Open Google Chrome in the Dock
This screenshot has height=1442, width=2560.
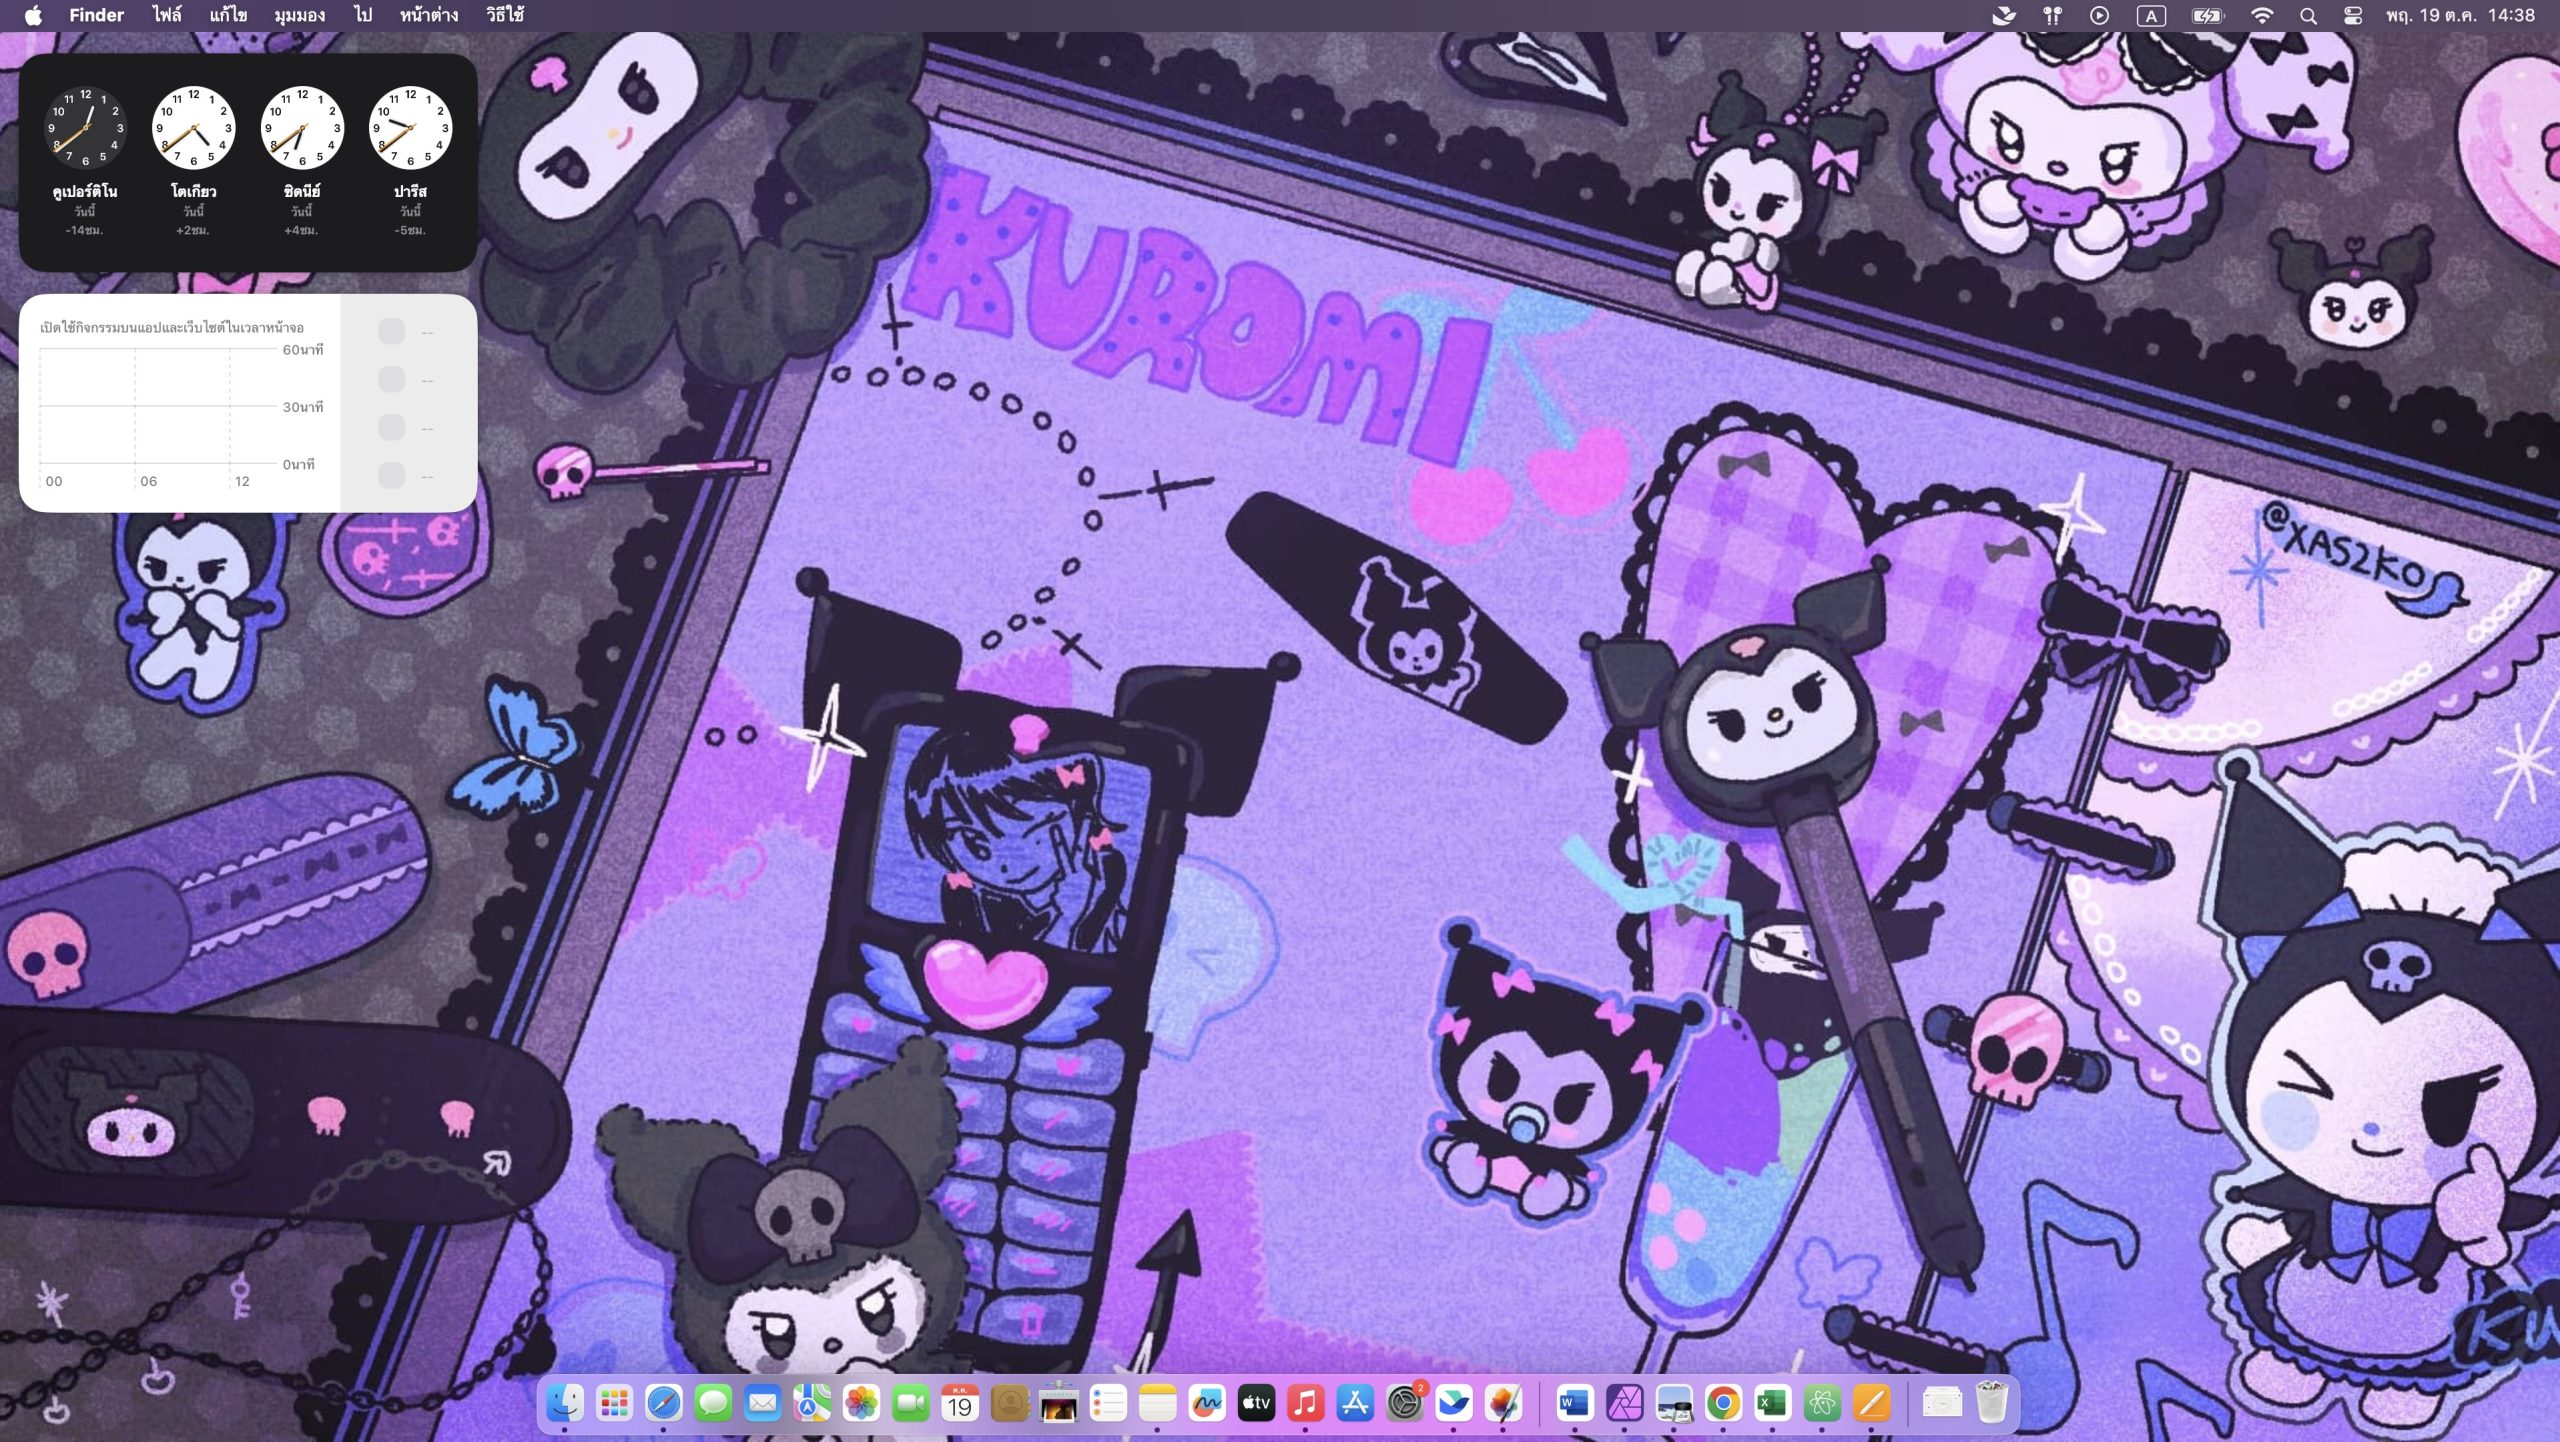1723,1404
